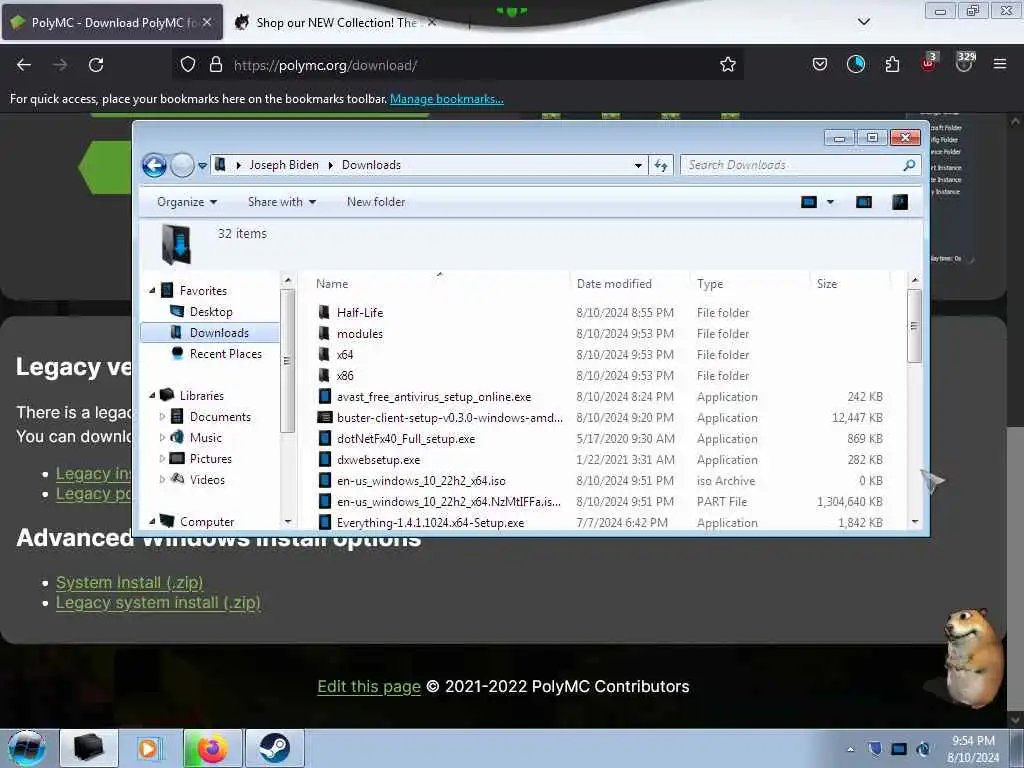Select Desktop under Favorites

[x=211, y=312]
